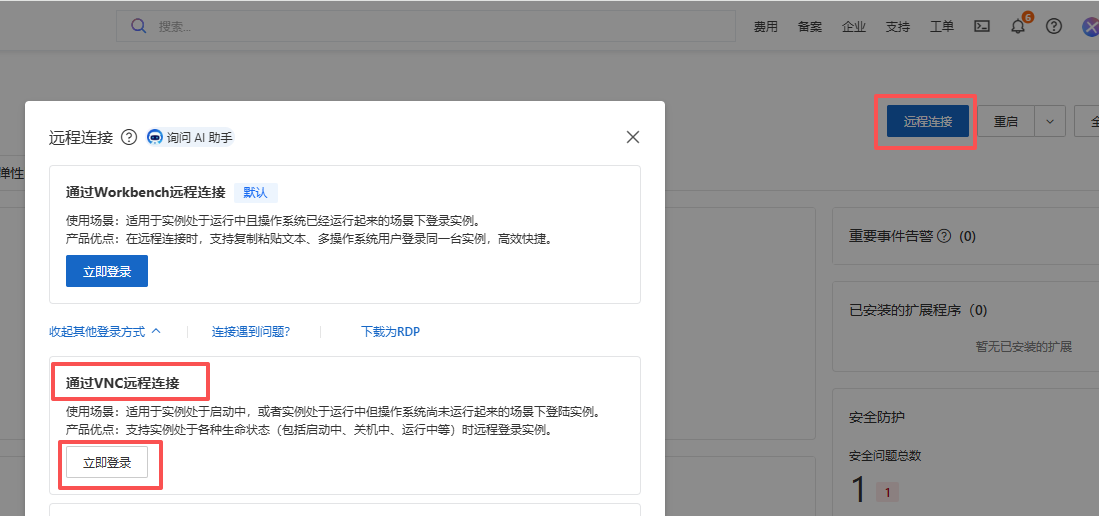Click the 安全防护 heading

877,417
